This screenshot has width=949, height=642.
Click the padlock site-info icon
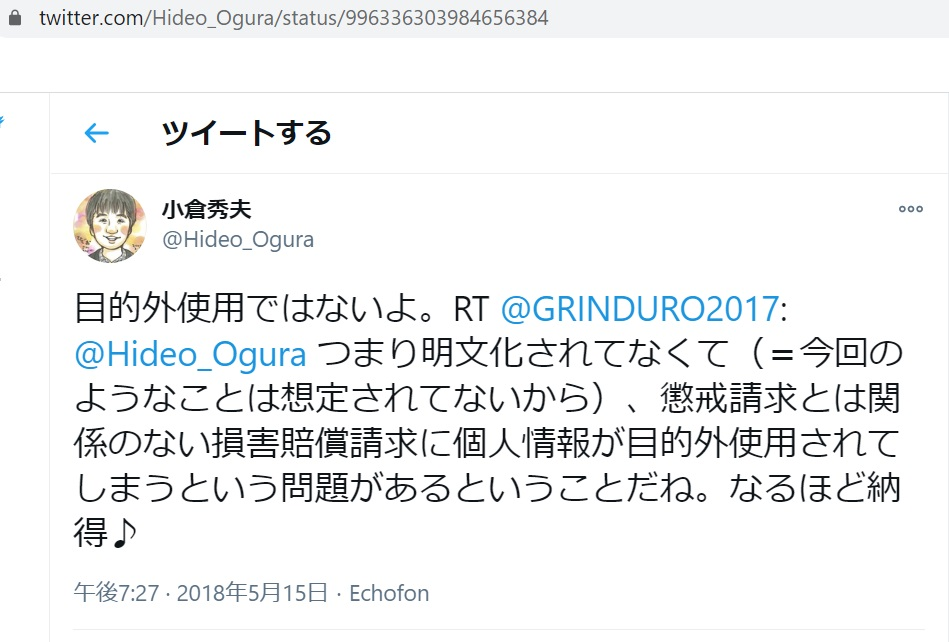(x=15, y=18)
